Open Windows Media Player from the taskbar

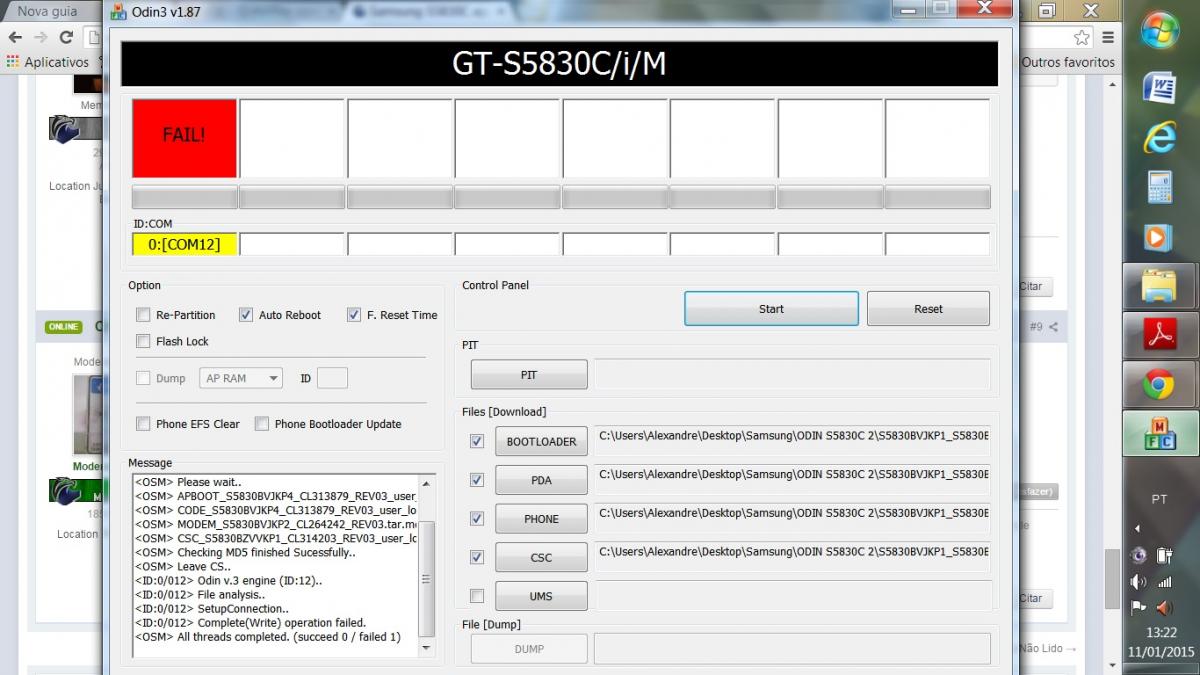(1160, 238)
